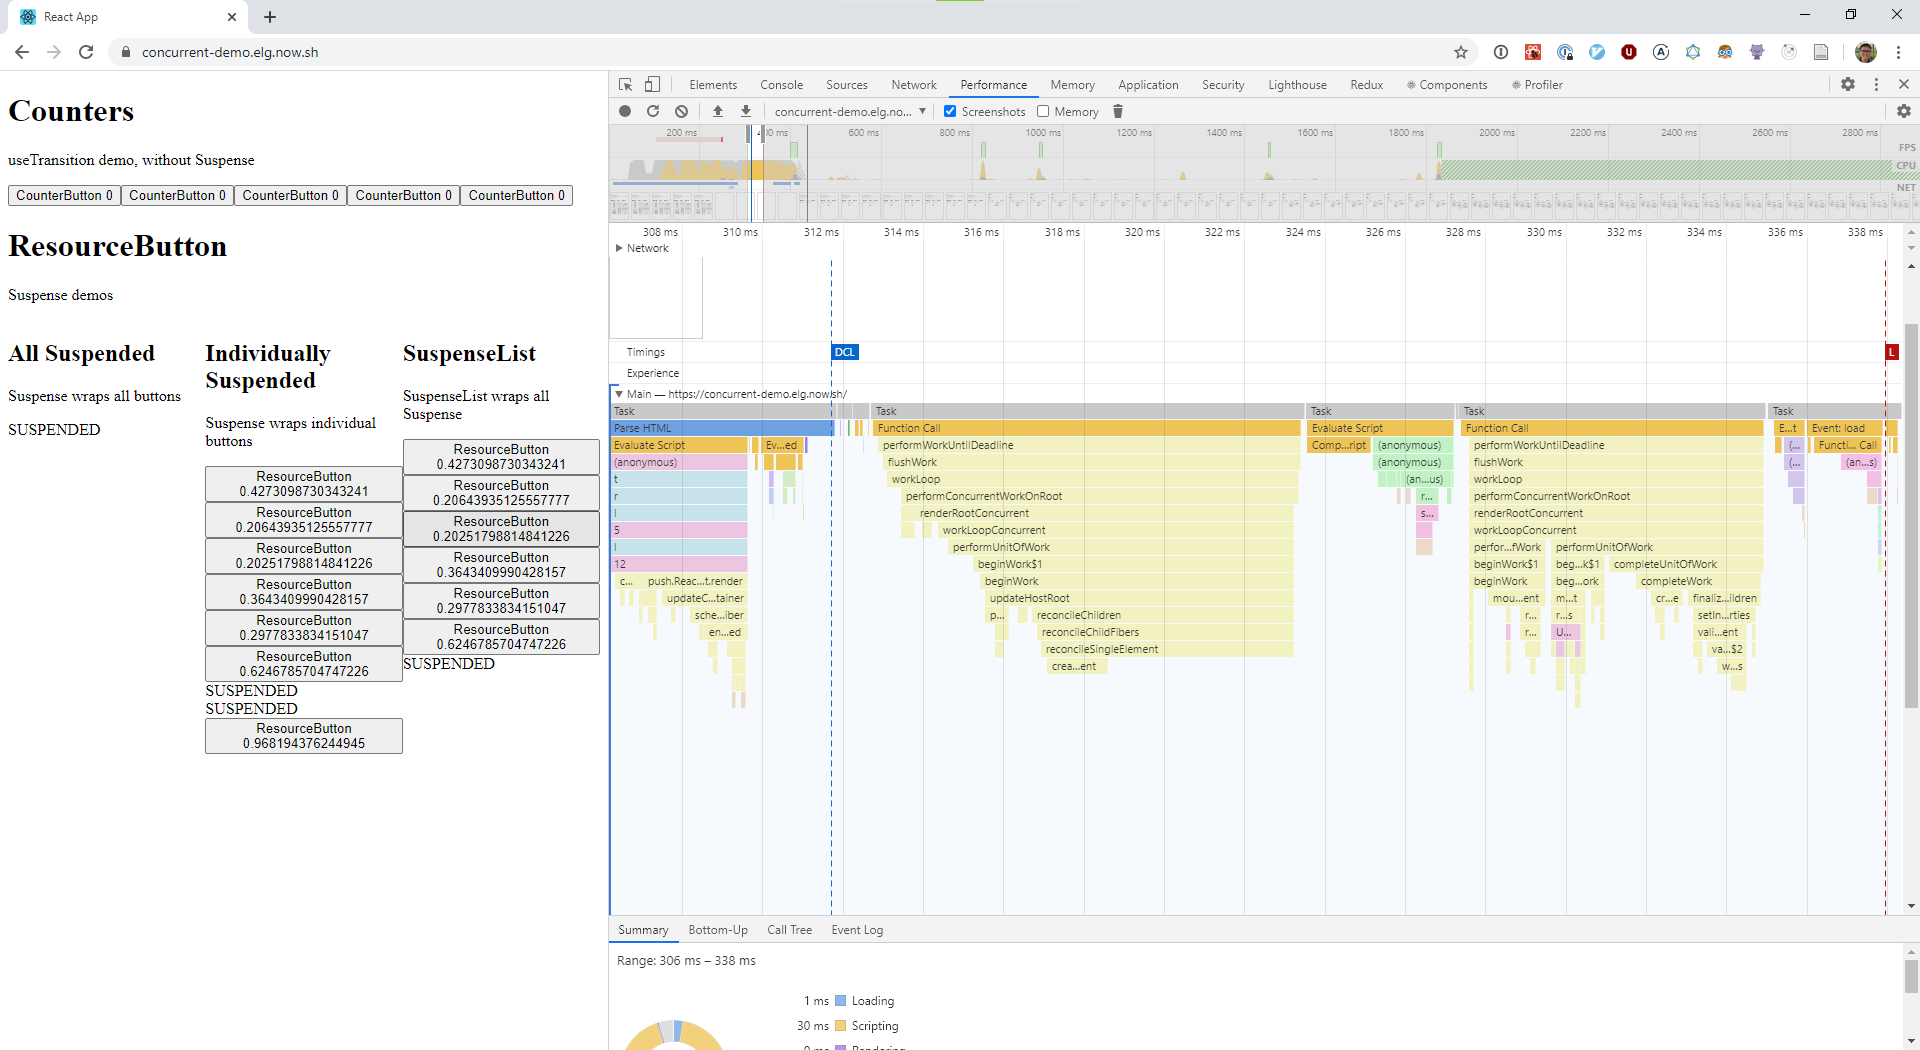The height and width of the screenshot is (1050, 1920).
Task: Click the flame chart vertical scrollbar
Action: tap(1911, 515)
